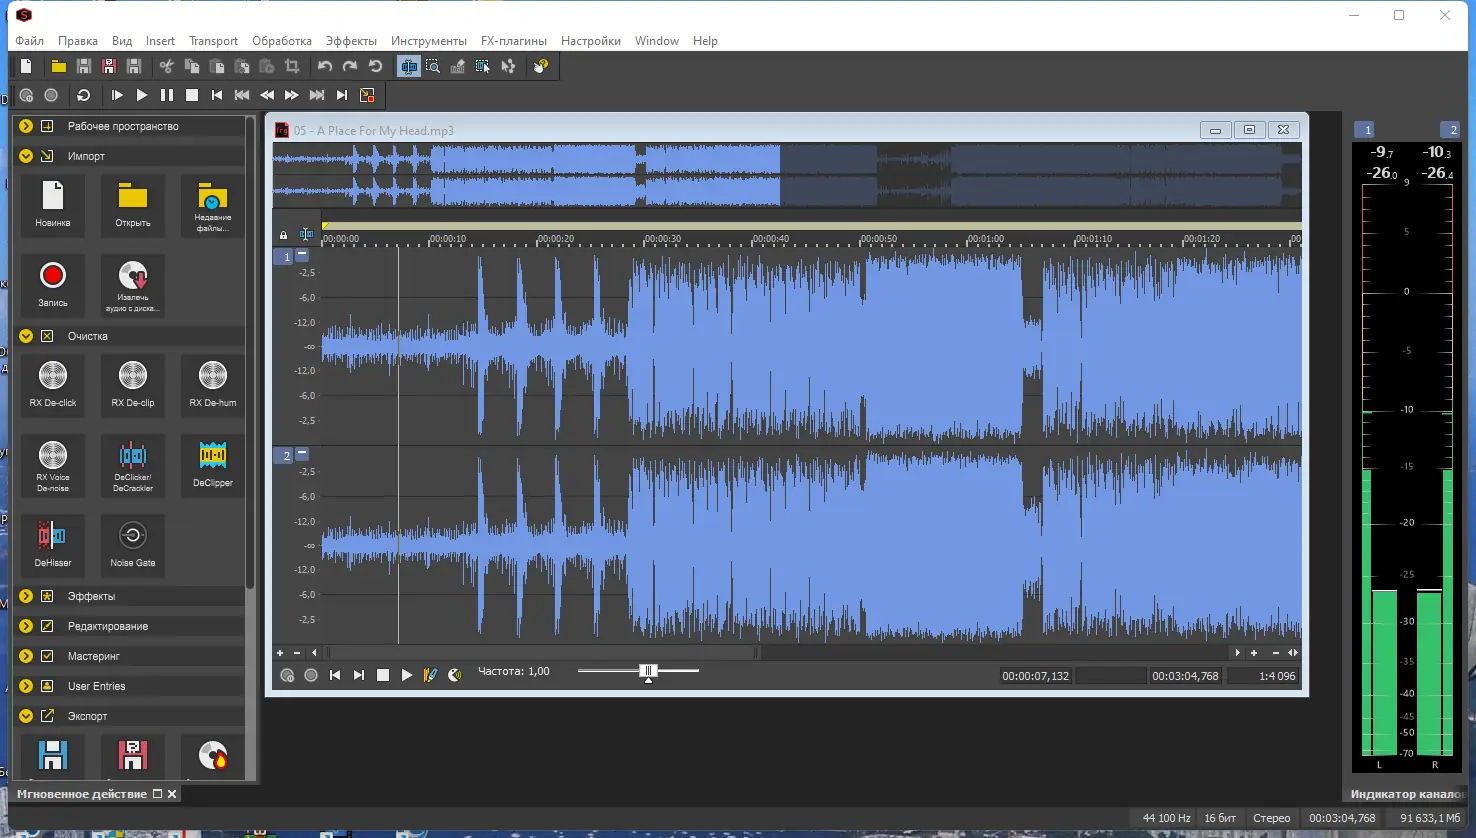Viewport: 1476px width, 838px height.
Task: Open the Правка menu
Action: click(78, 41)
